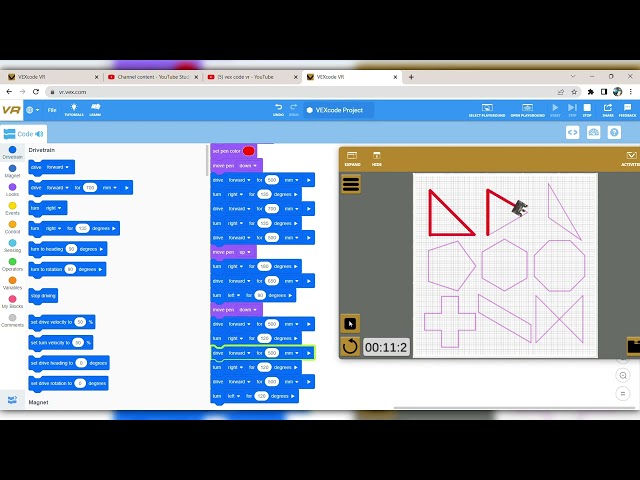
Task: Open the help question mark icon
Action: [614, 132]
